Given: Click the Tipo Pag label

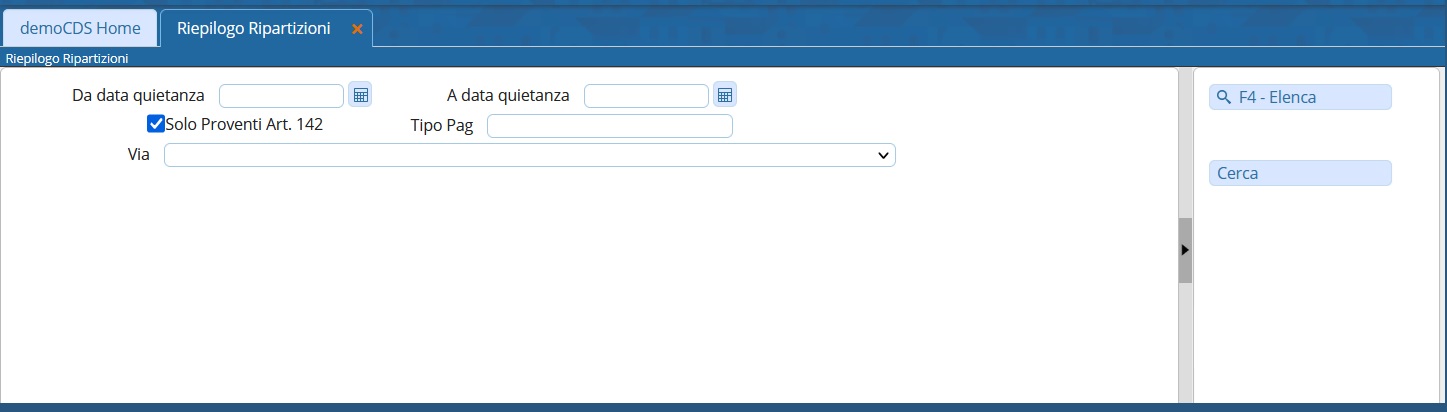Looking at the screenshot, I should pyautogui.click(x=442, y=126).
